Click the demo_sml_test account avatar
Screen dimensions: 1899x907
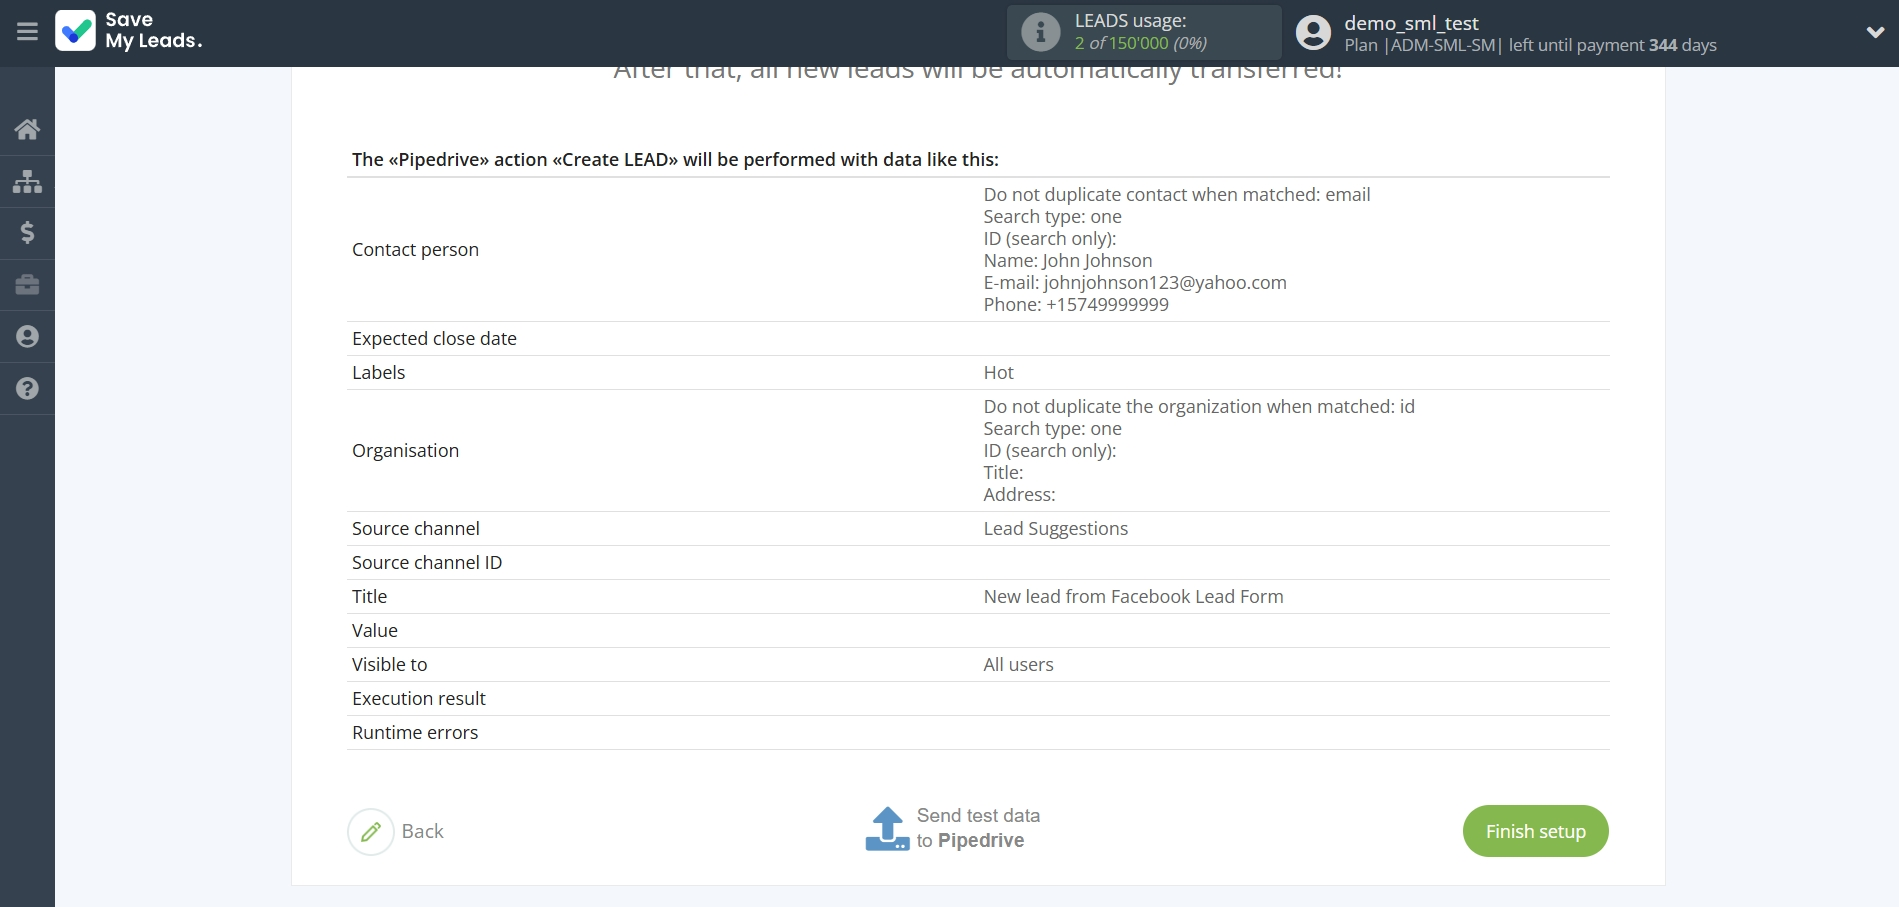pyautogui.click(x=1312, y=31)
